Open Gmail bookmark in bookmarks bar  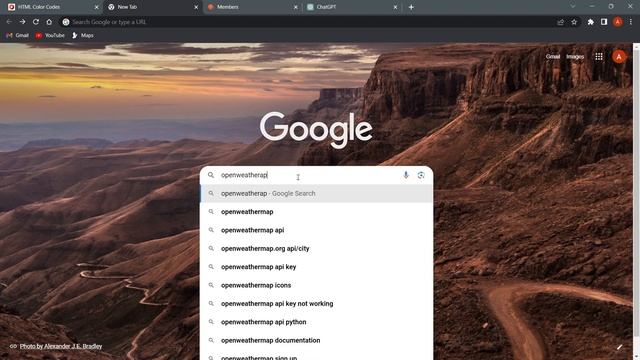tap(17, 36)
